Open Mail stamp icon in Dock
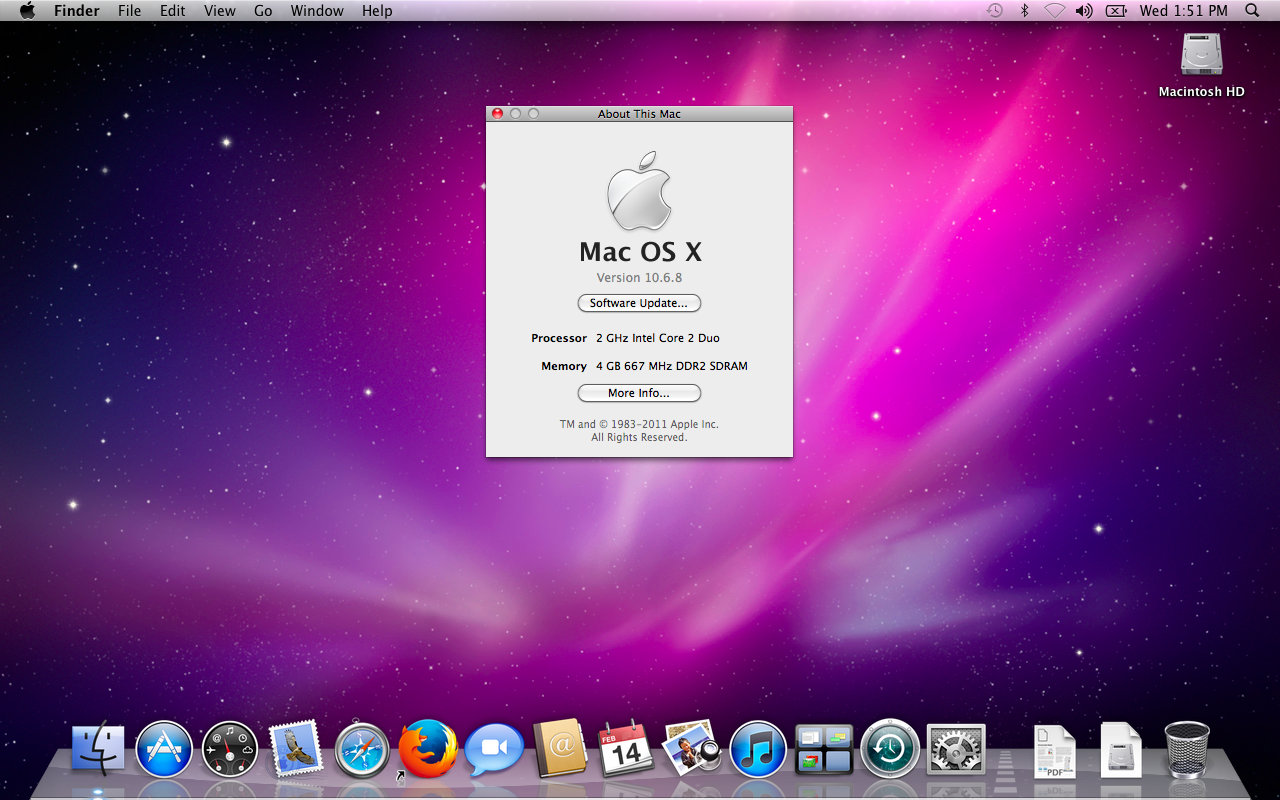The height and width of the screenshot is (800, 1280). click(296, 748)
